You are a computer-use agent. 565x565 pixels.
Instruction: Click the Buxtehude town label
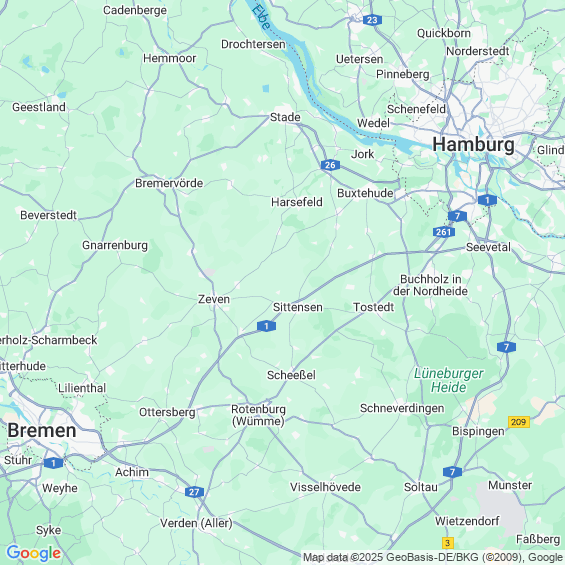point(365,193)
